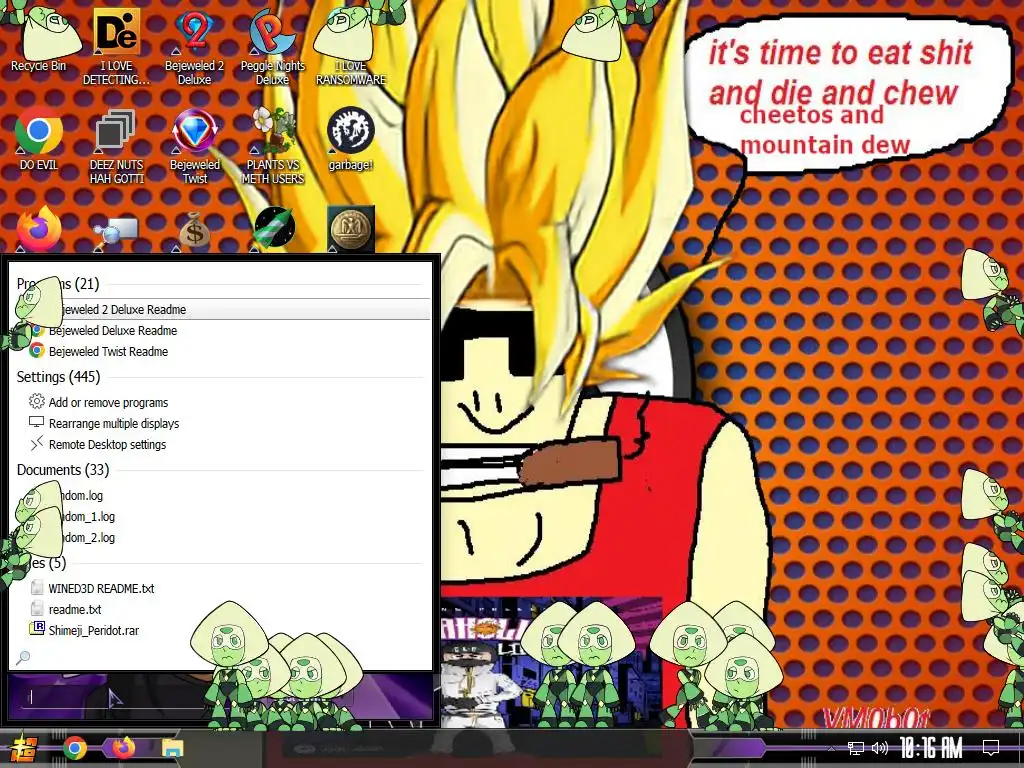Open the Recycle Bin desktop icon
This screenshot has width=1024, height=768.
(39, 39)
